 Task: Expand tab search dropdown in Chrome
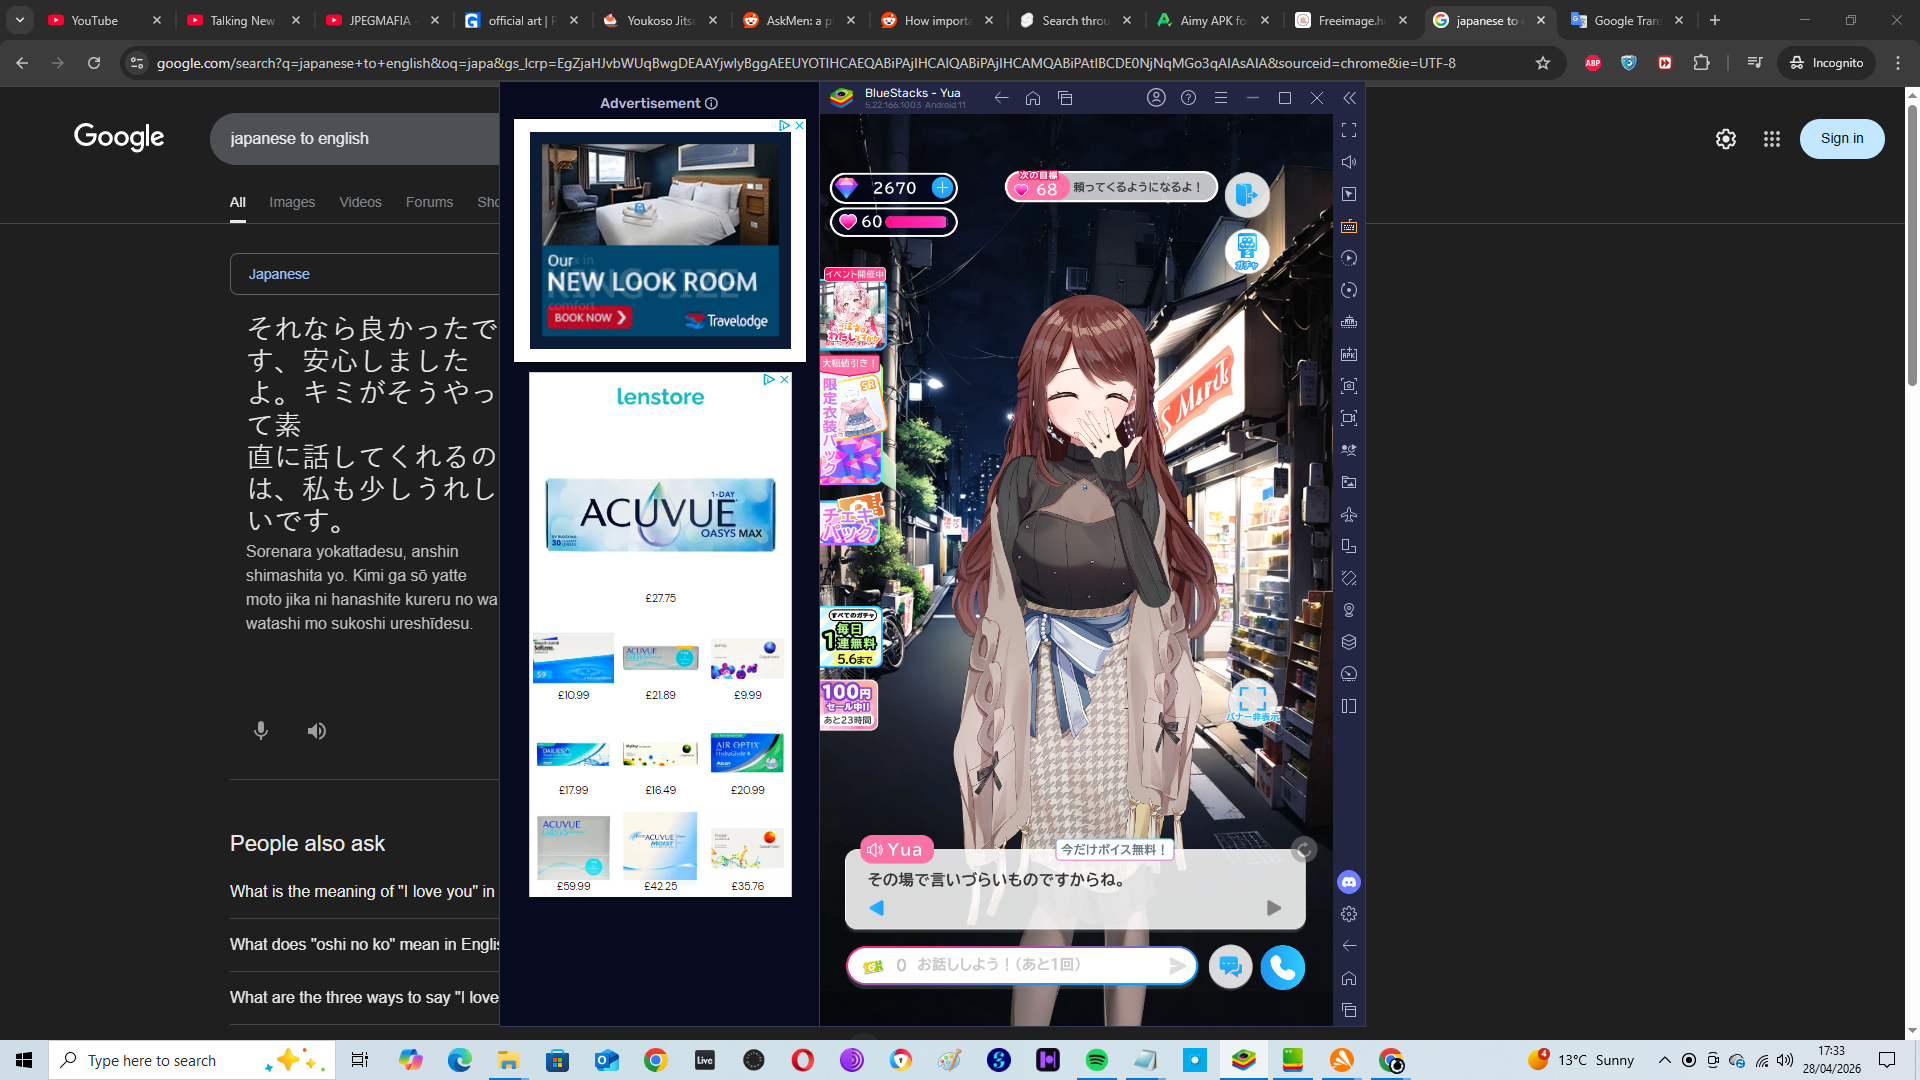(20, 20)
